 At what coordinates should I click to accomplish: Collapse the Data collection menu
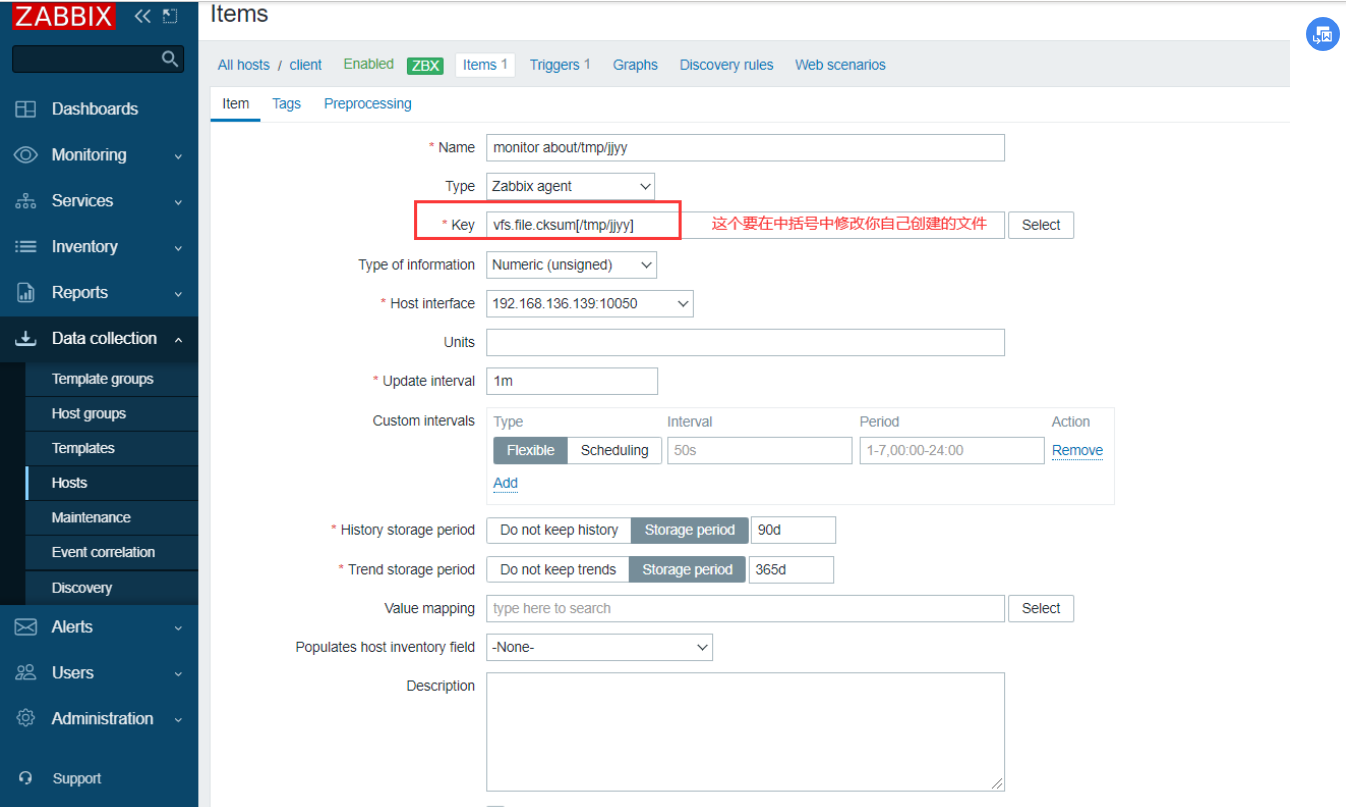pos(178,340)
